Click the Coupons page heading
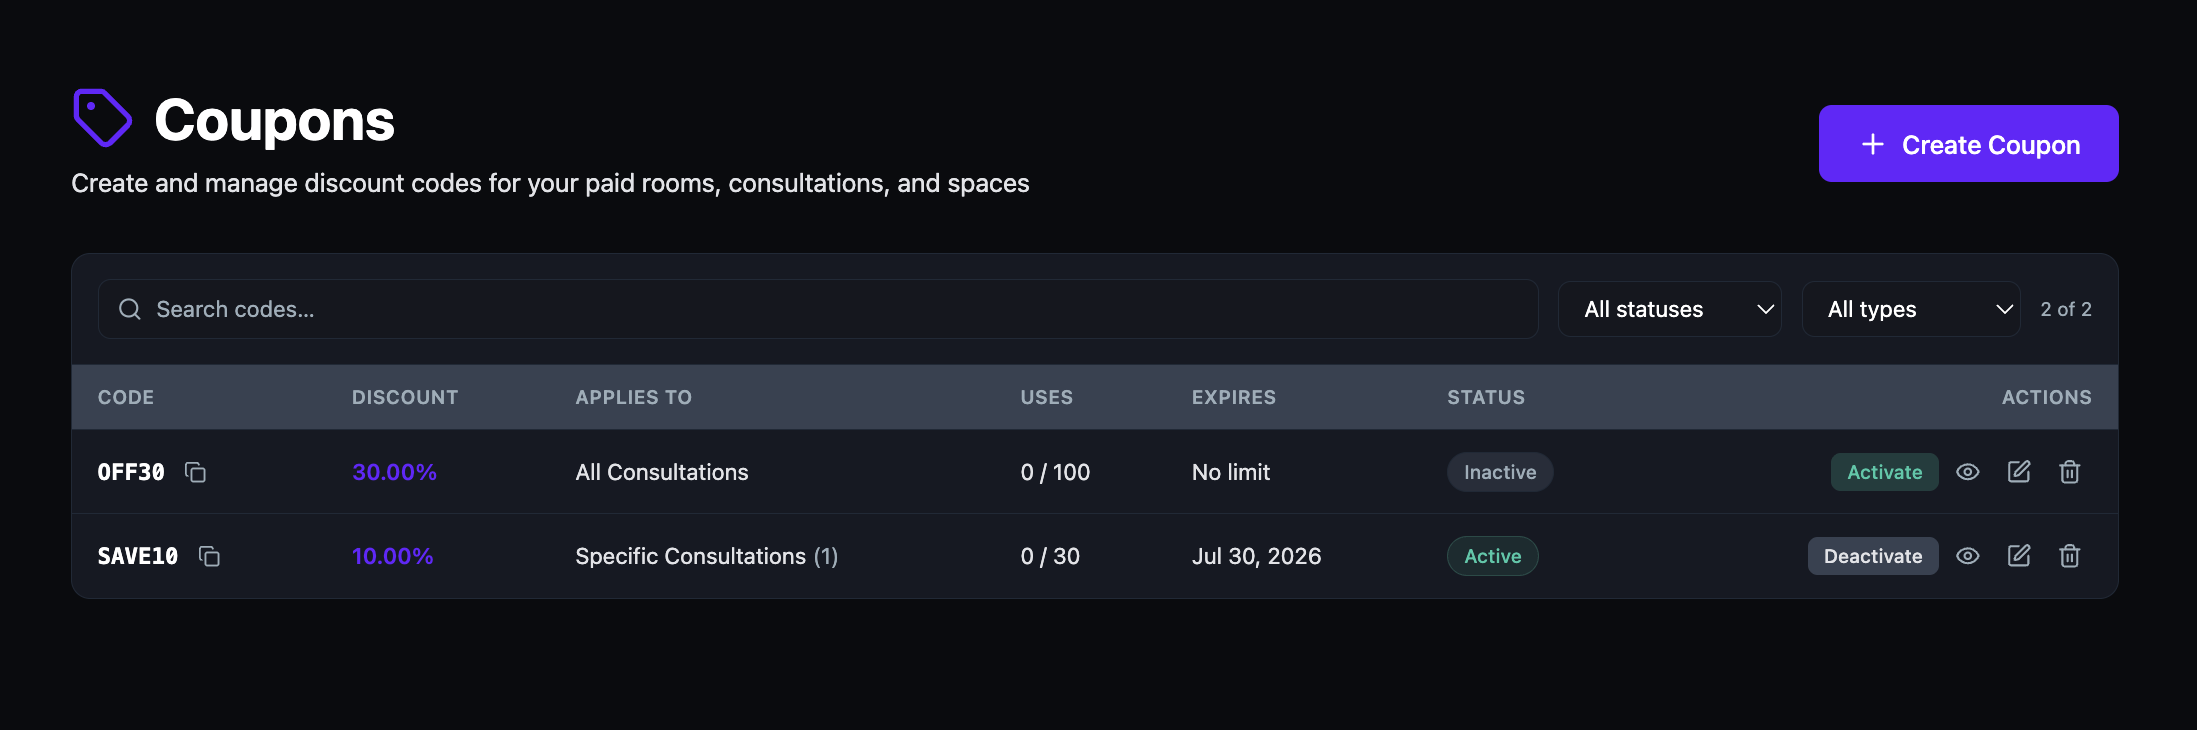Image resolution: width=2197 pixels, height=730 pixels. (275, 120)
